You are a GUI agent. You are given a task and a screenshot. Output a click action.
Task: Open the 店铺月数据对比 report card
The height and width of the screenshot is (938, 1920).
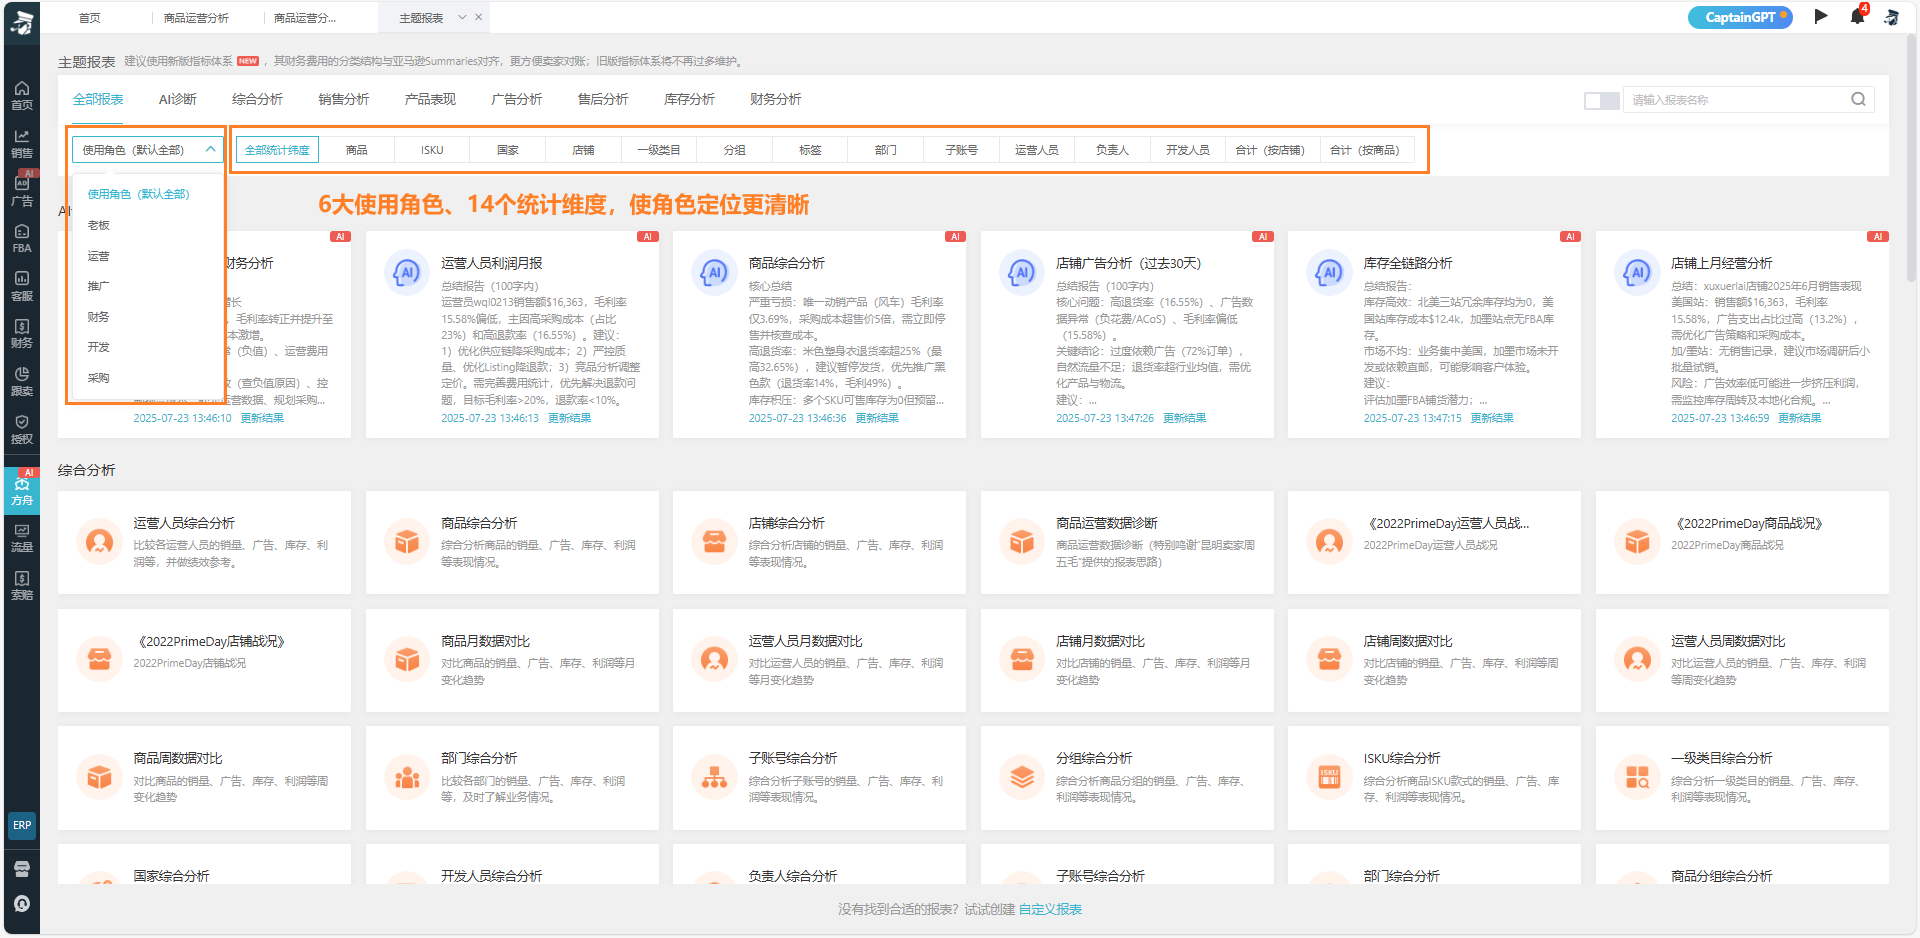coord(1127,660)
